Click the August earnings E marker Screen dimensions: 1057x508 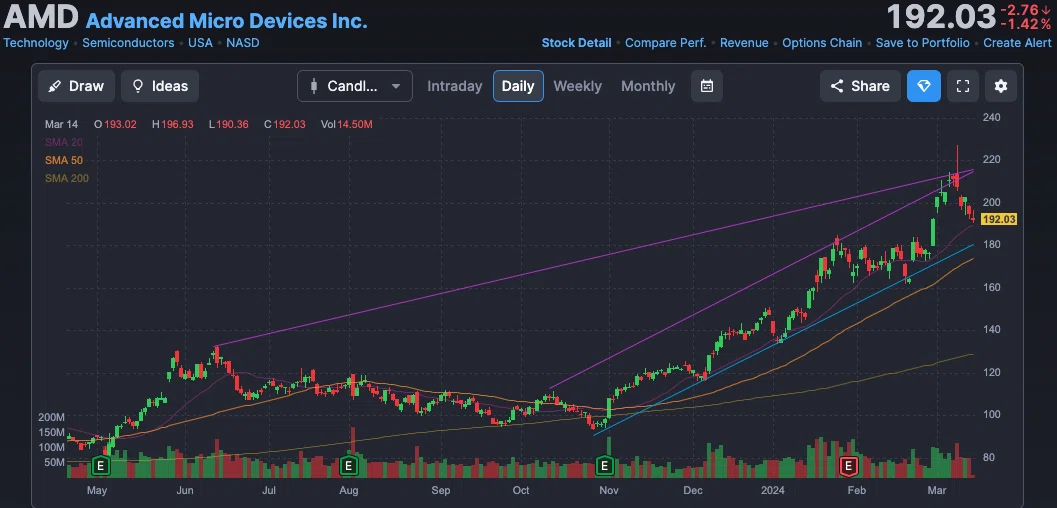[348, 465]
